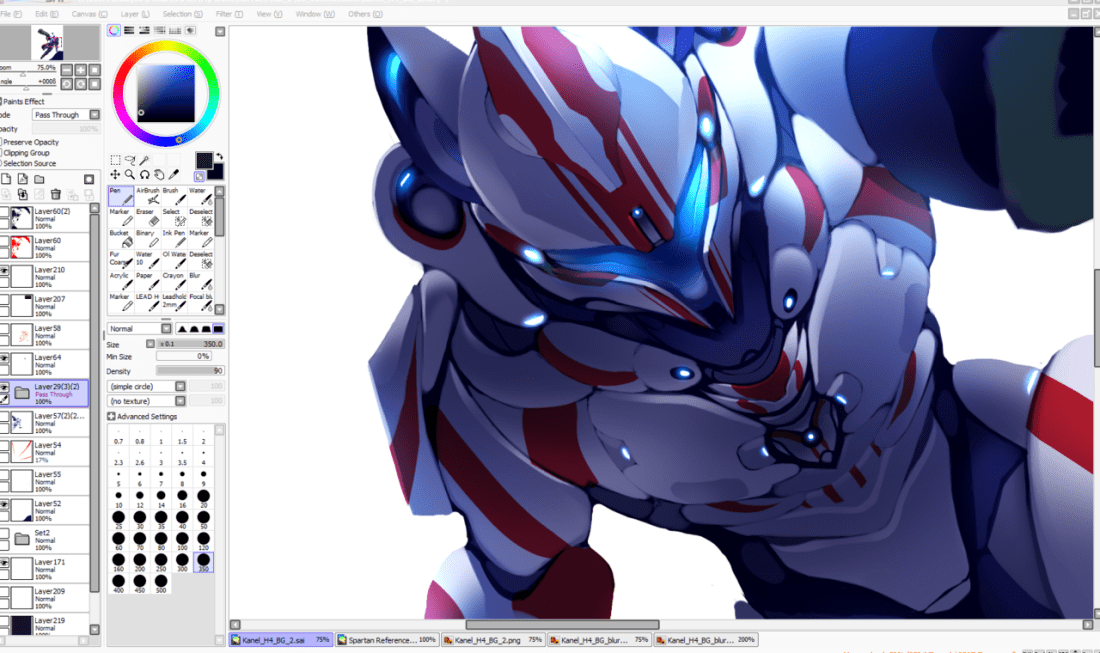
Task: Select the Lasso tool
Action: point(129,160)
